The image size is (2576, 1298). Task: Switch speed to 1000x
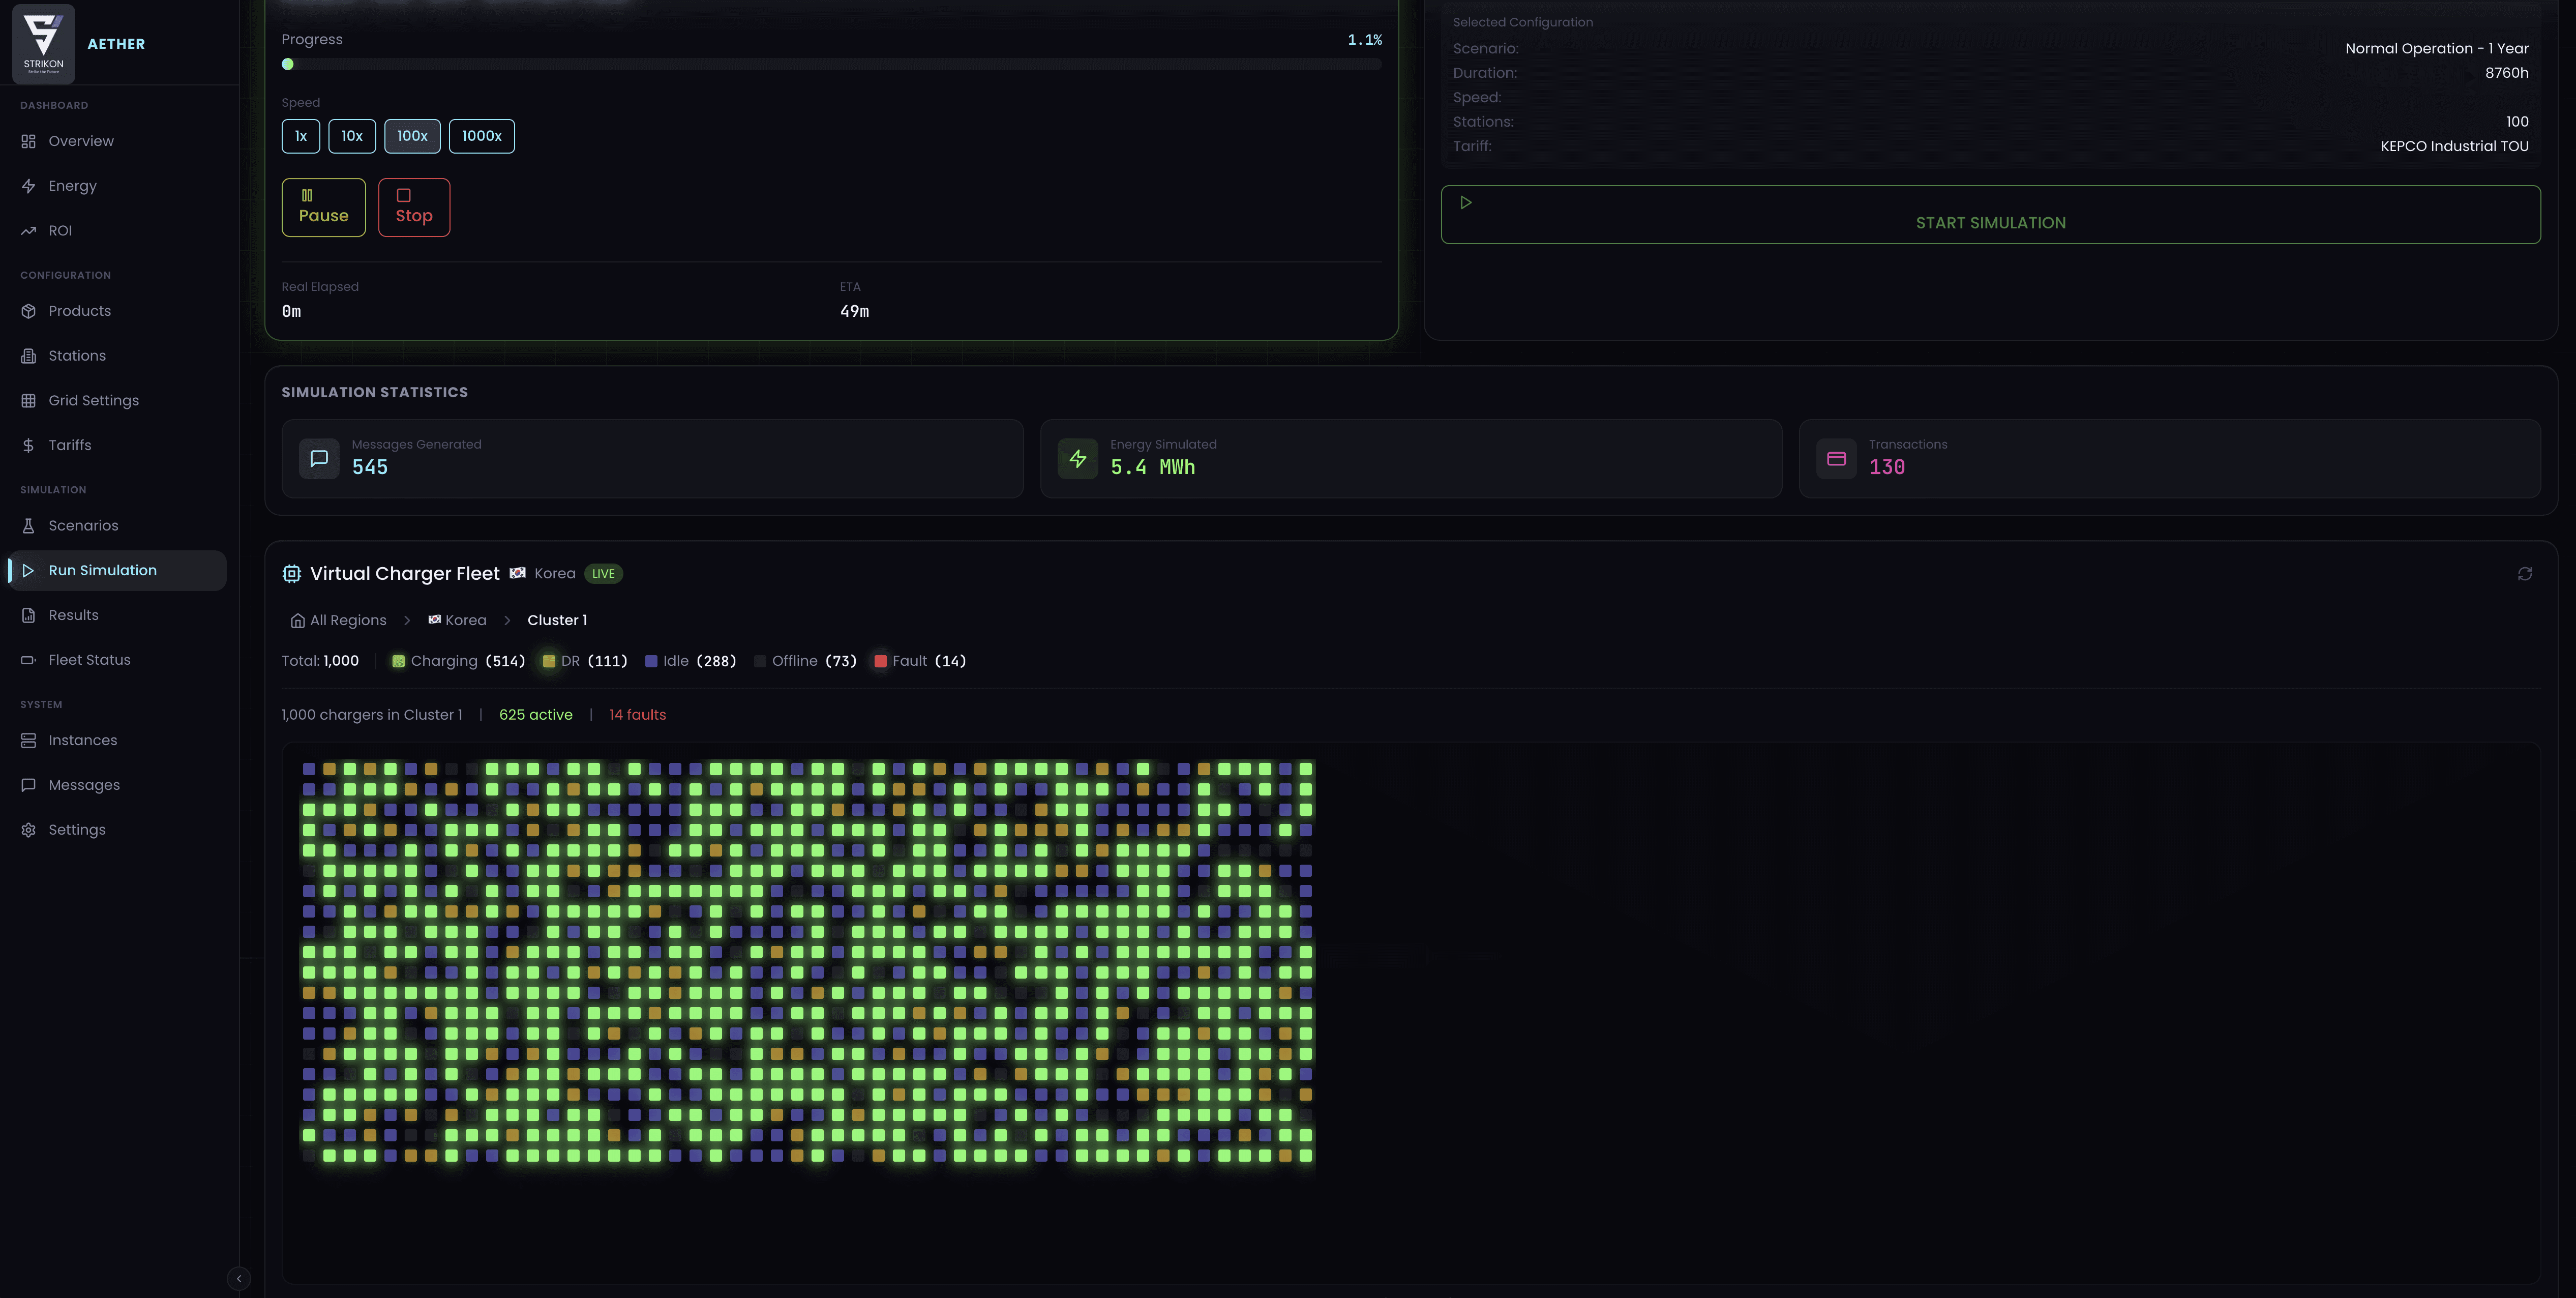pyautogui.click(x=481, y=136)
